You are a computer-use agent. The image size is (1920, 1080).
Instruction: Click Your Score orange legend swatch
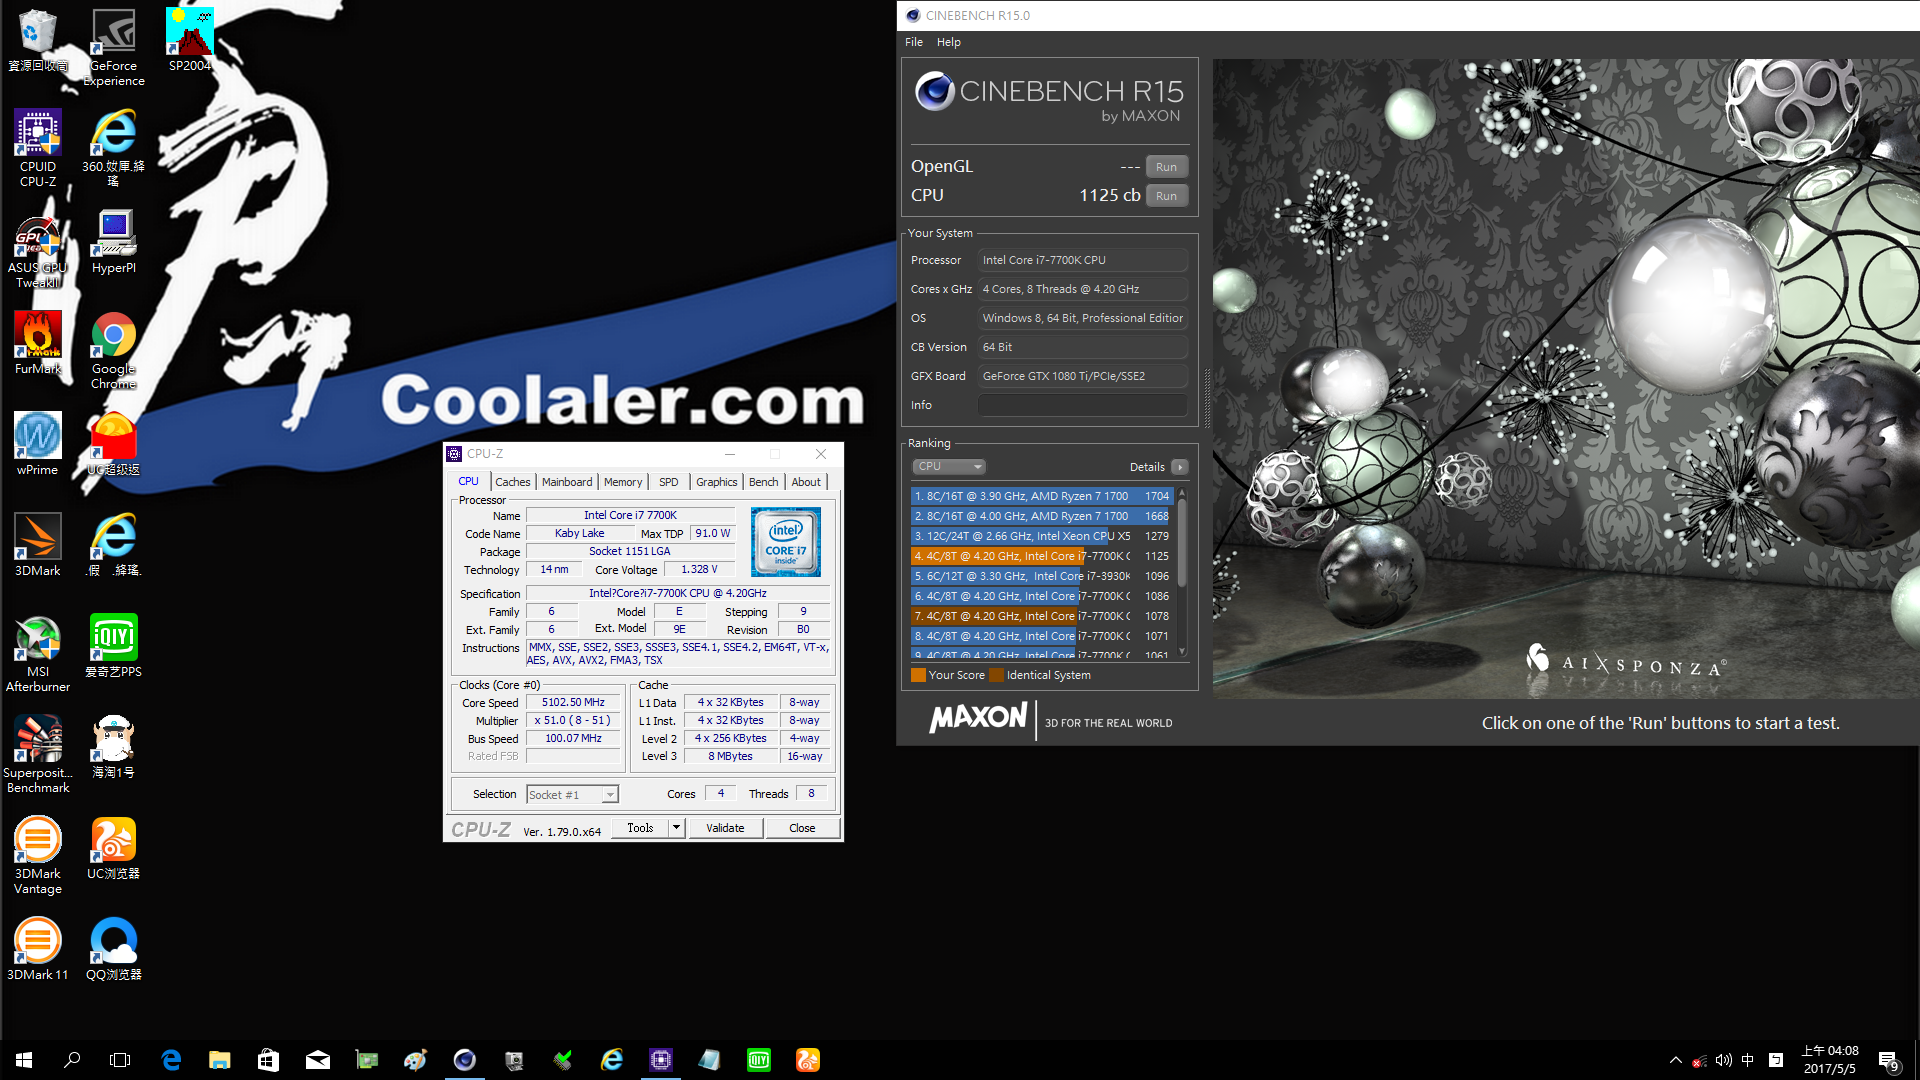pyautogui.click(x=918, y=675)
